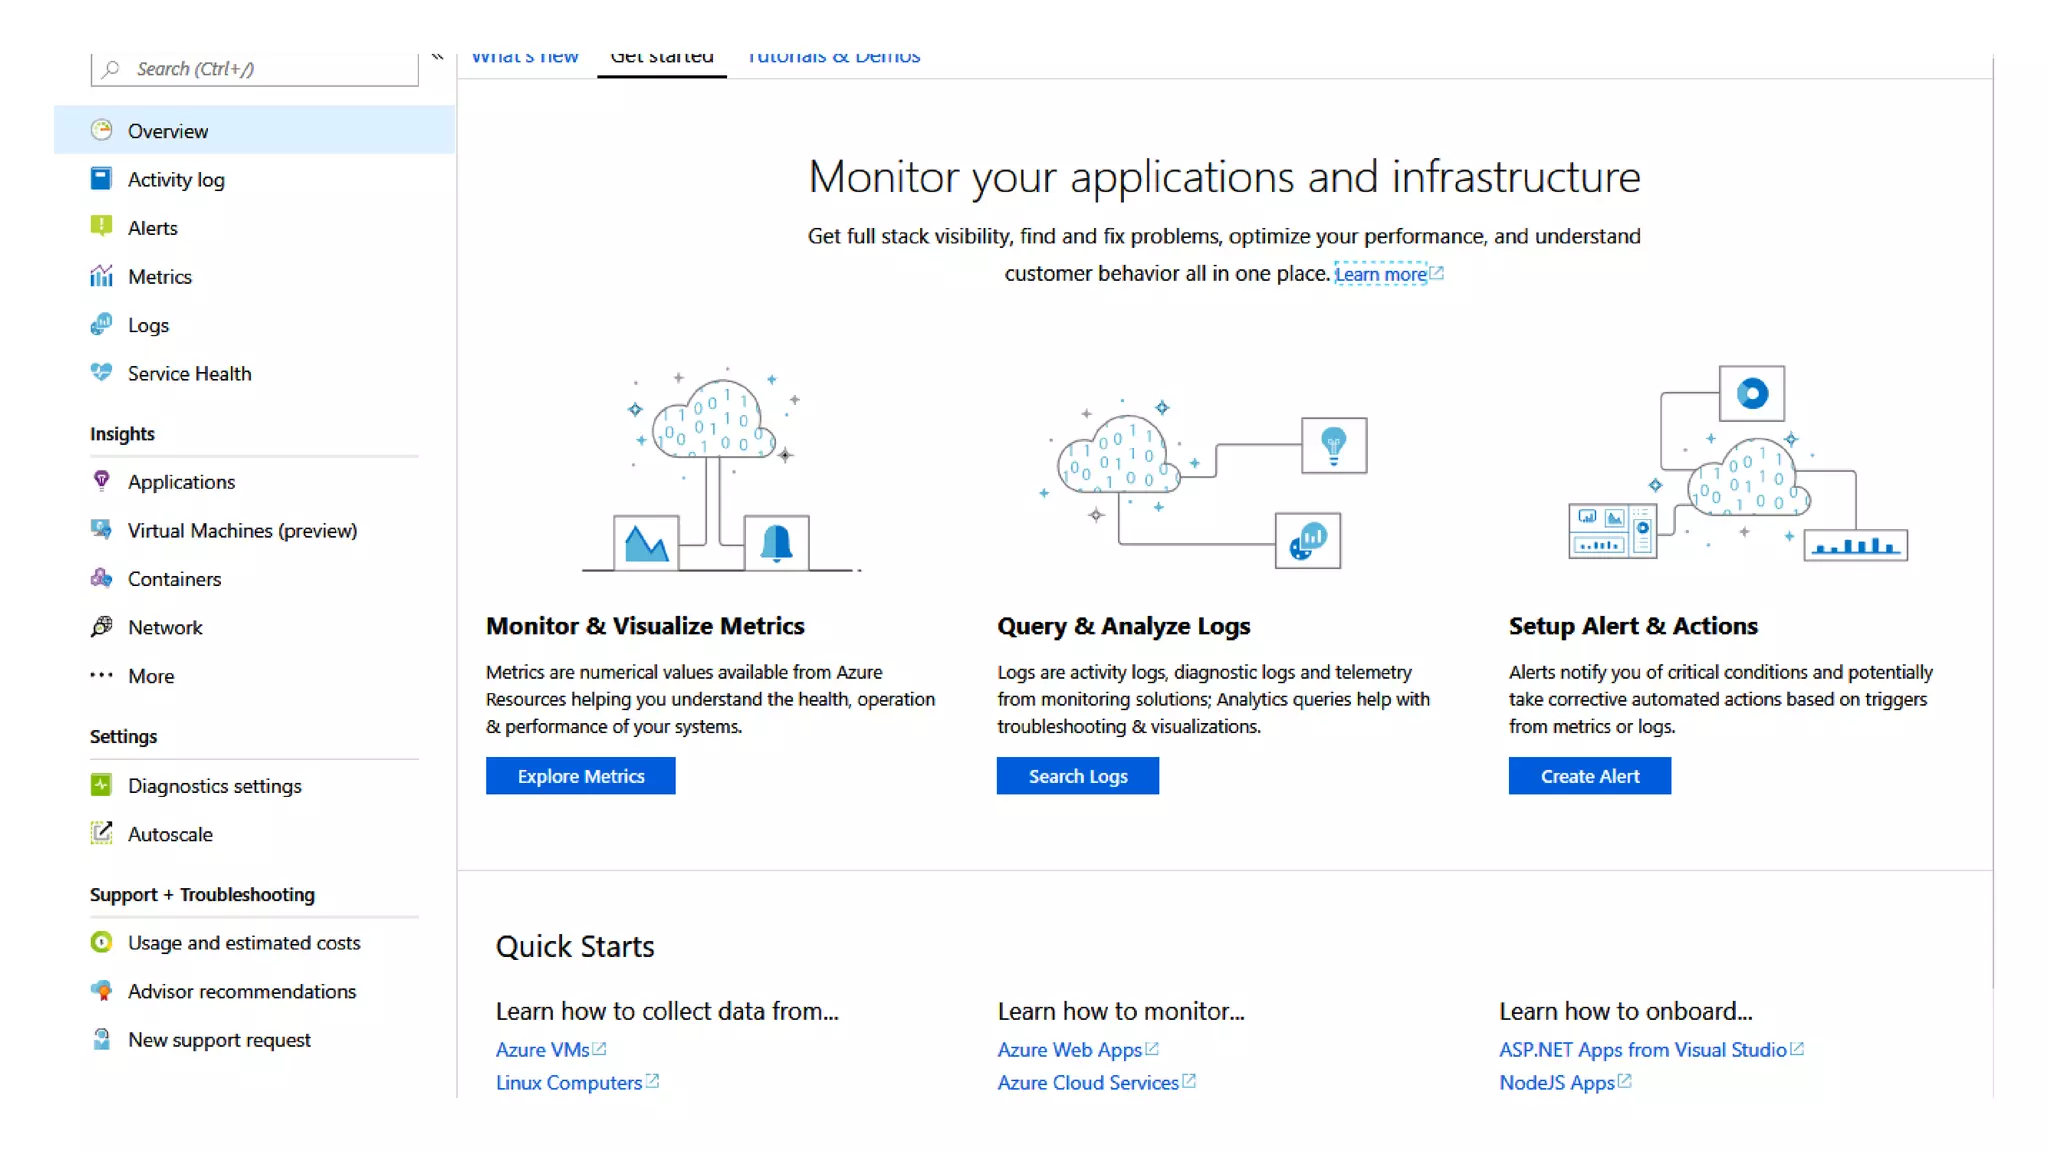Click the Metrics bar chart icon
Image resolution: width=2048 pixels, height=1152 pixels.
(101, 276)
